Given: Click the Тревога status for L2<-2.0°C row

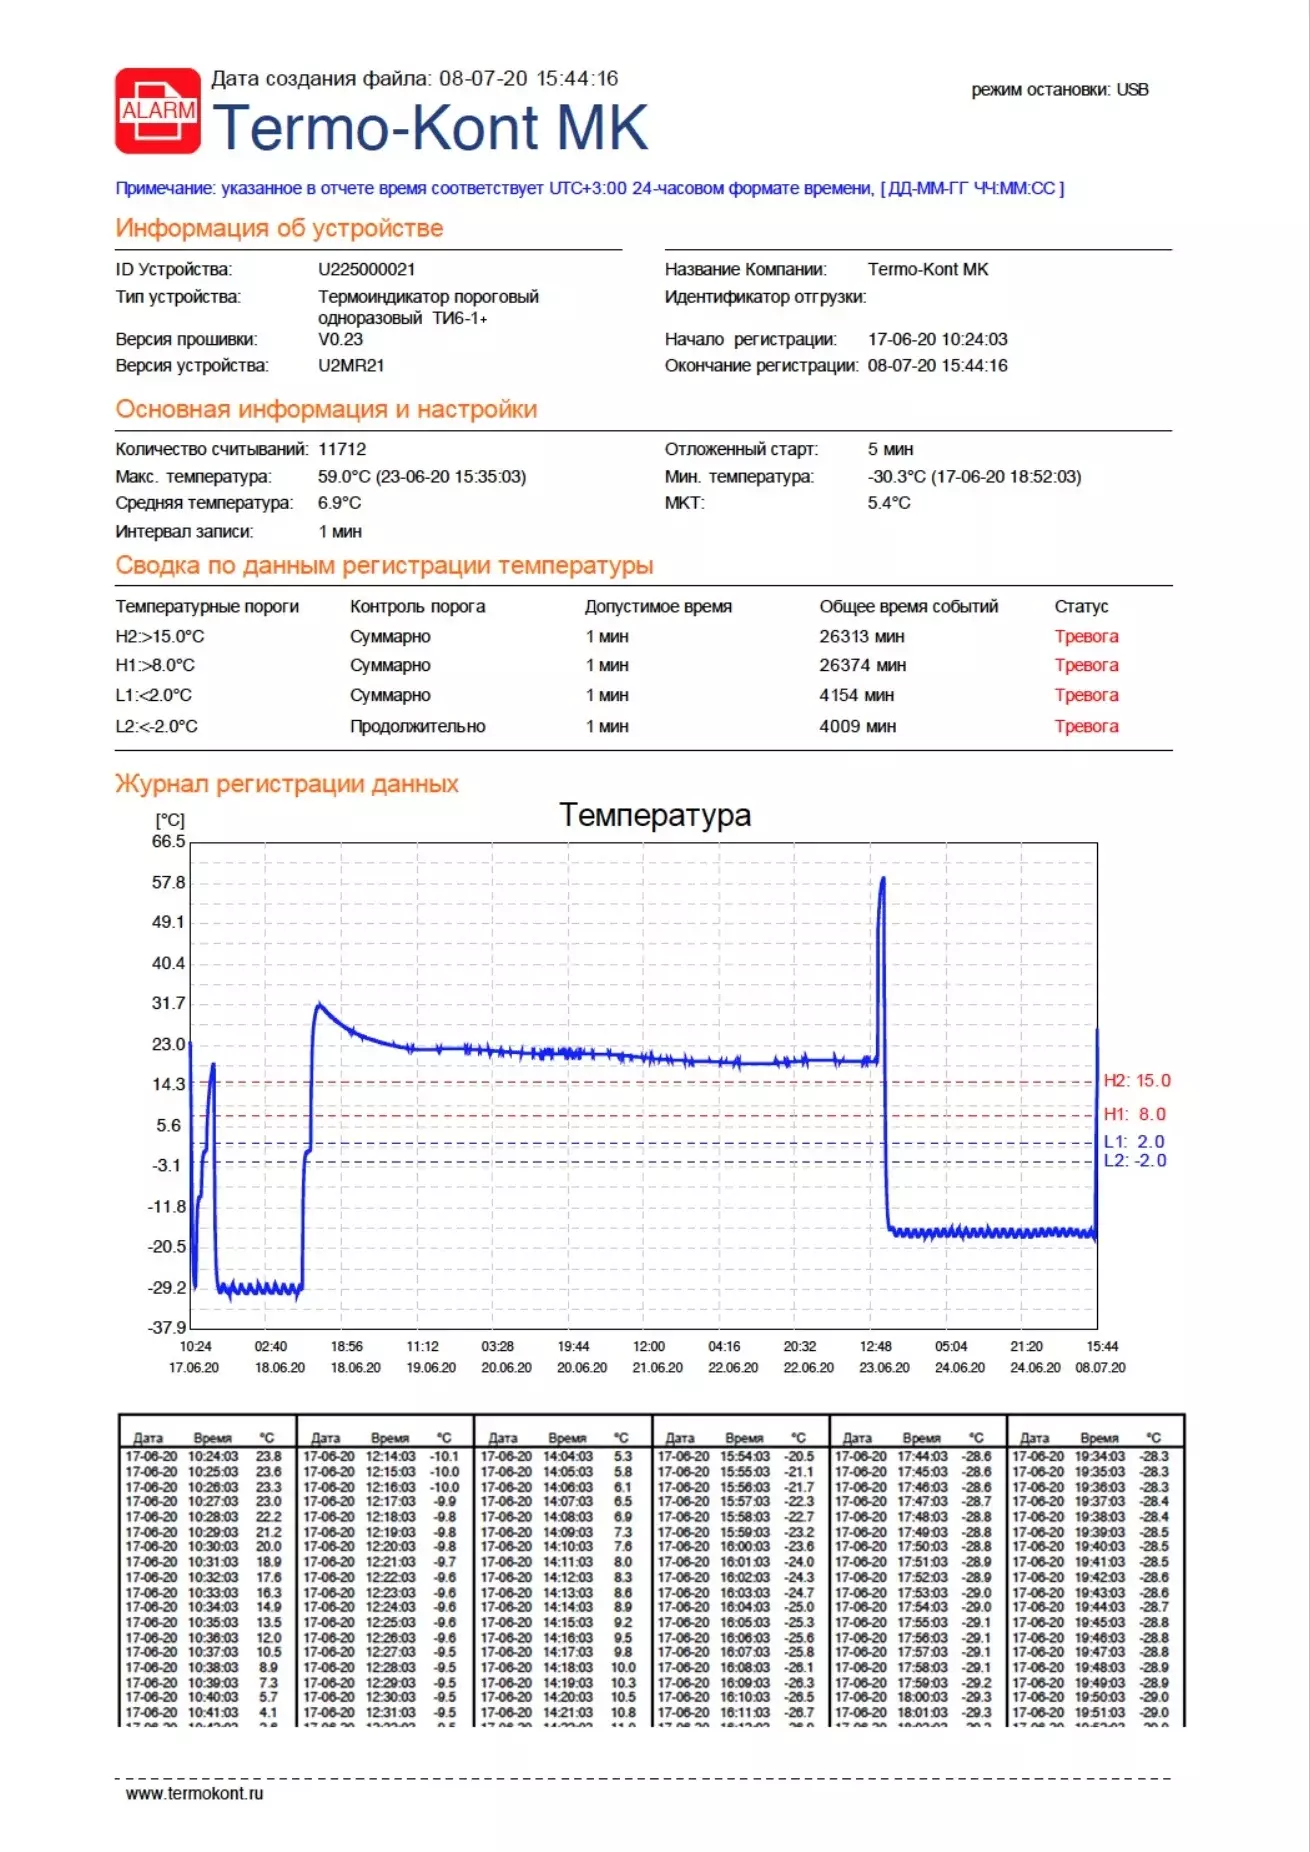Looking at the screenshot, I should pyautogui.click(x=1086, y=726).
